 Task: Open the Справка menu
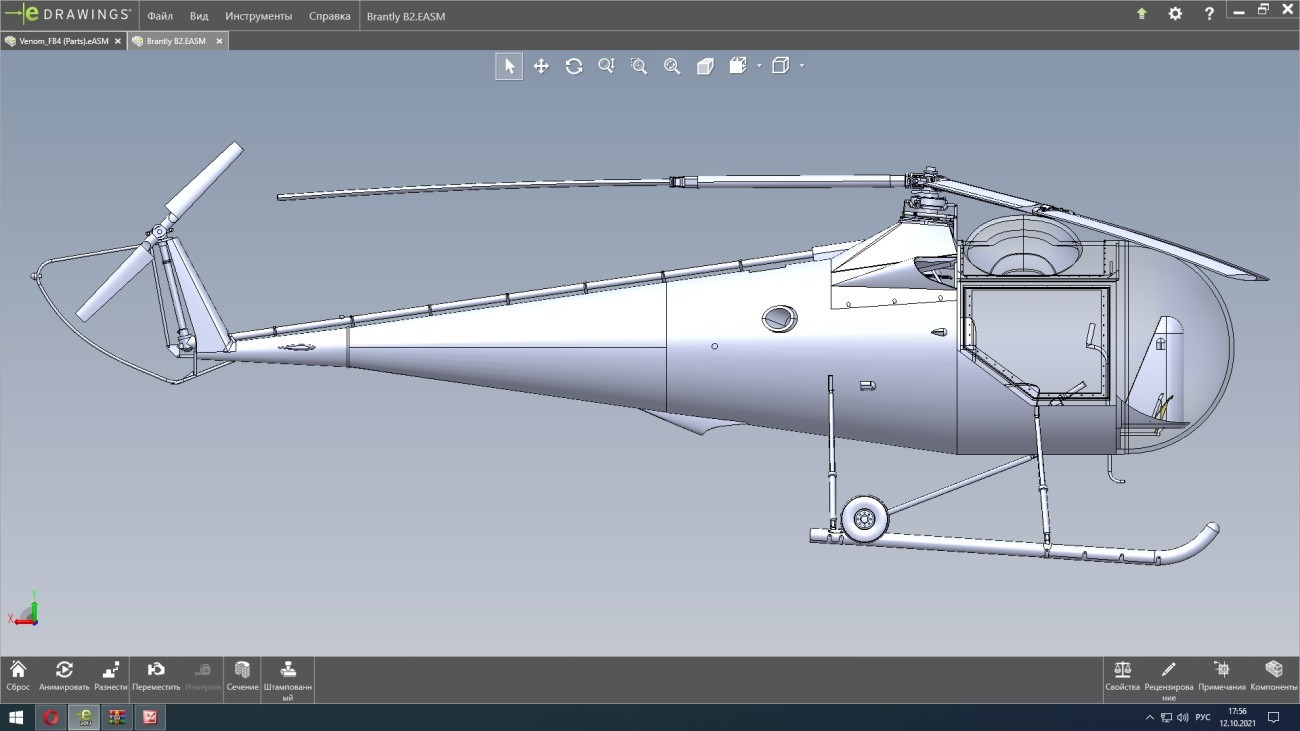pyautogui.click(x=330, y=16)
